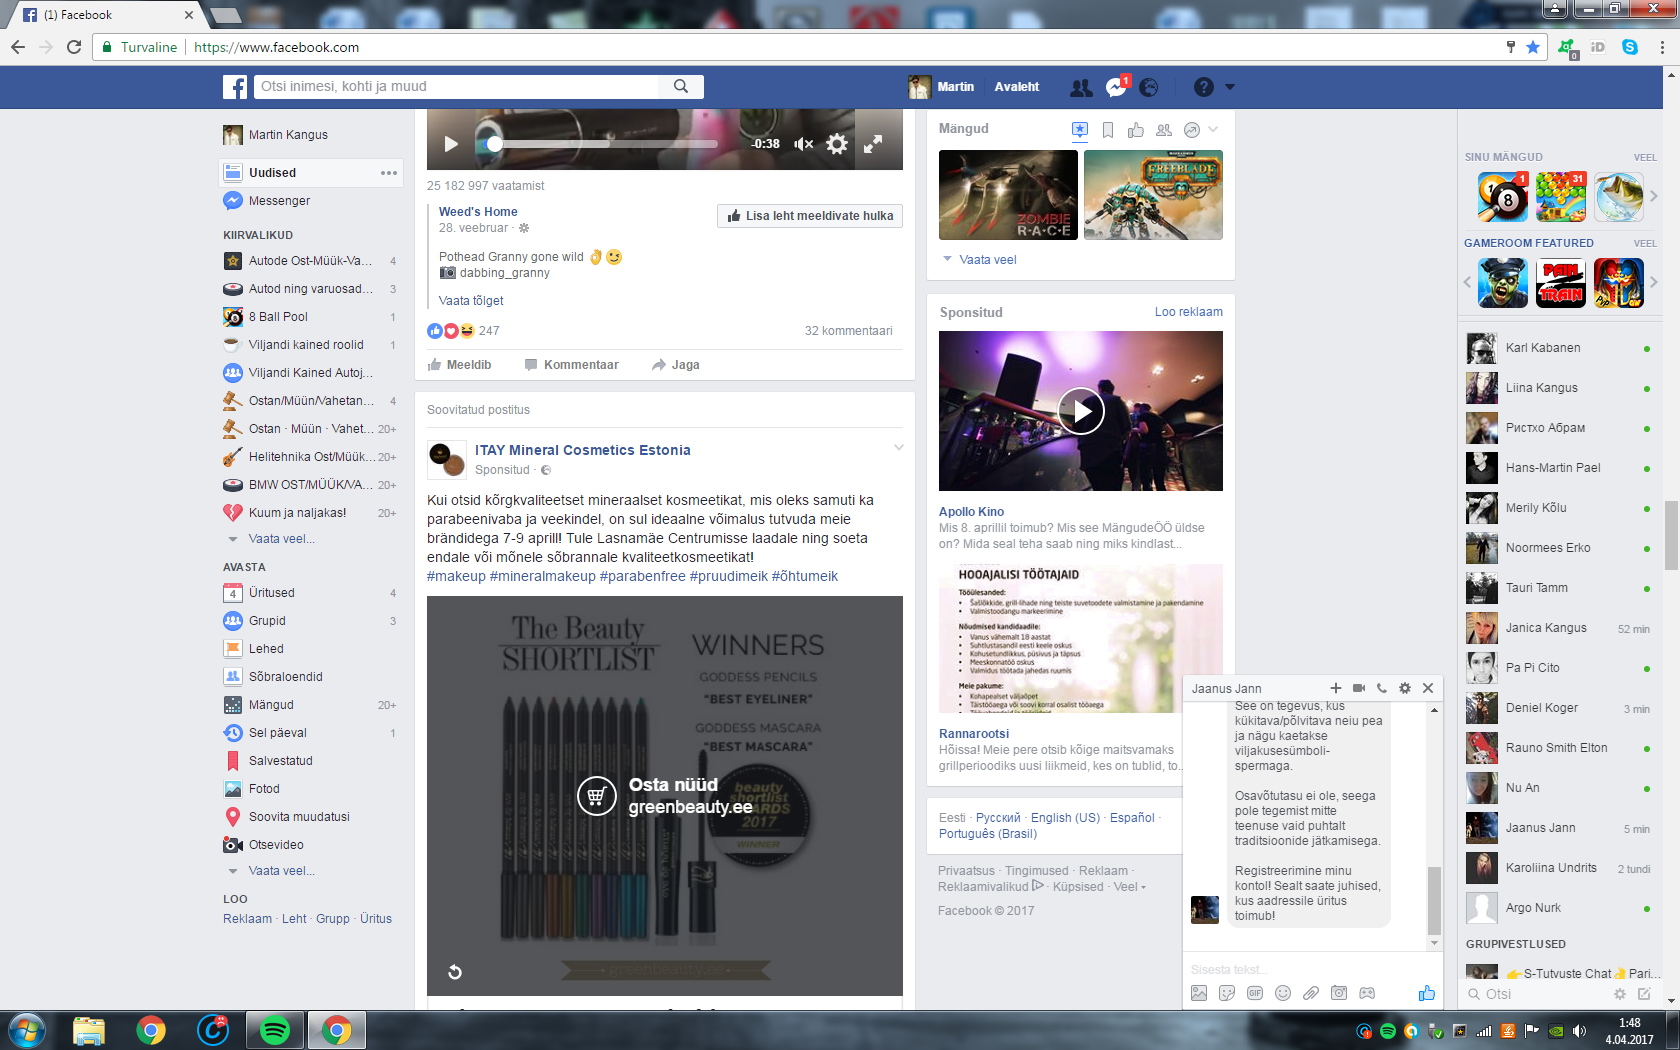
Task: Choose a sticker in chat
Action: tap(1227, 993)
